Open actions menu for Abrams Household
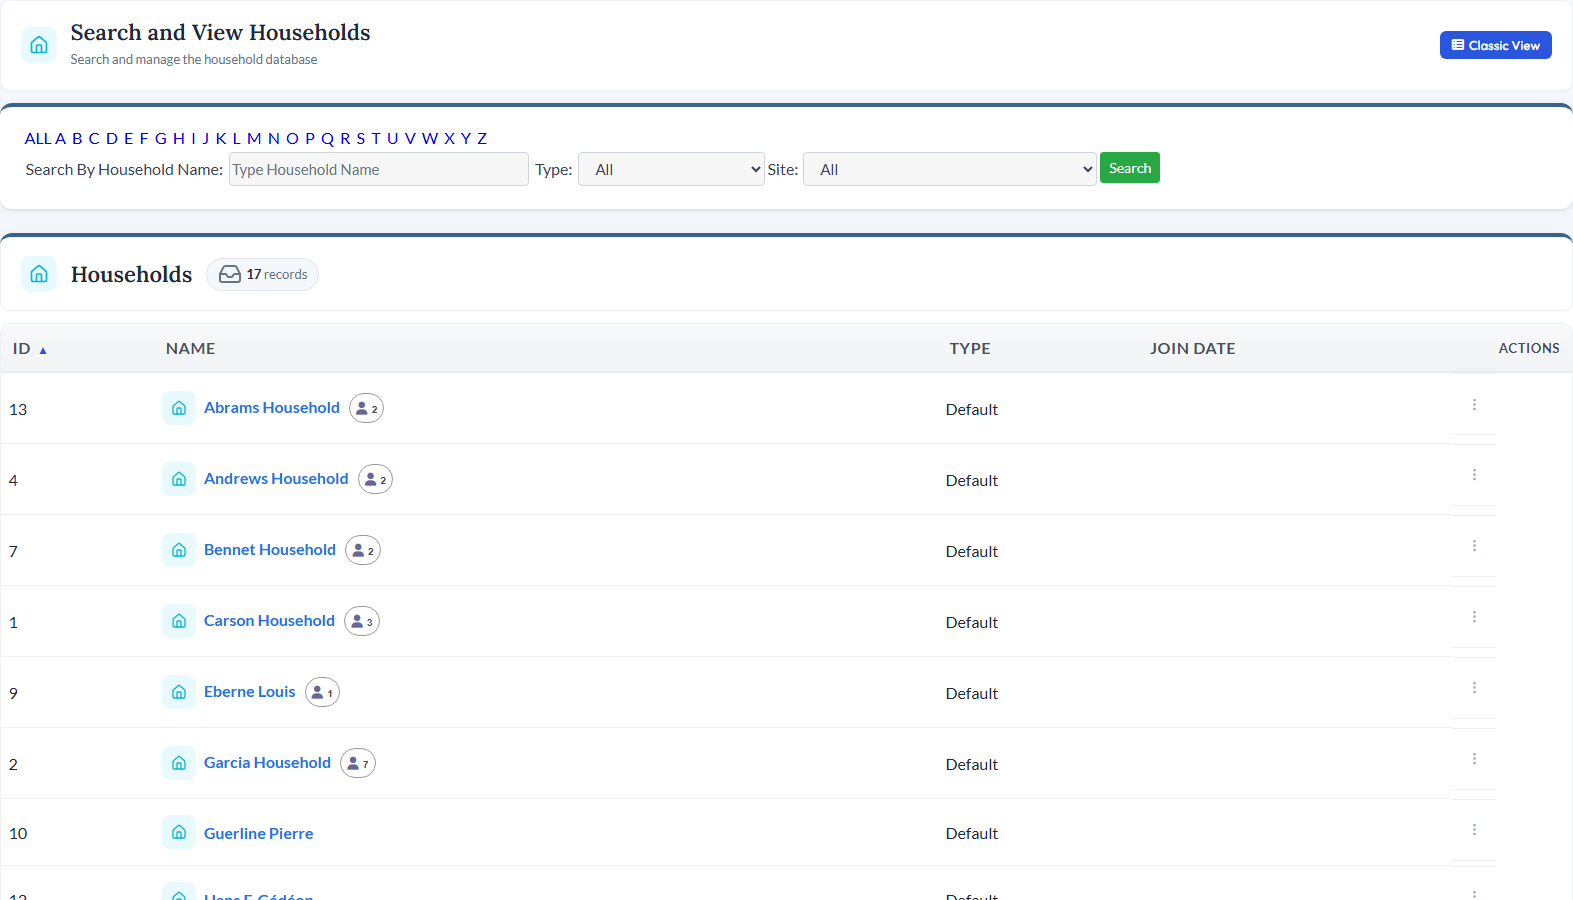The width and height of the screenshot is (1573, 900). coord(1474,405)
